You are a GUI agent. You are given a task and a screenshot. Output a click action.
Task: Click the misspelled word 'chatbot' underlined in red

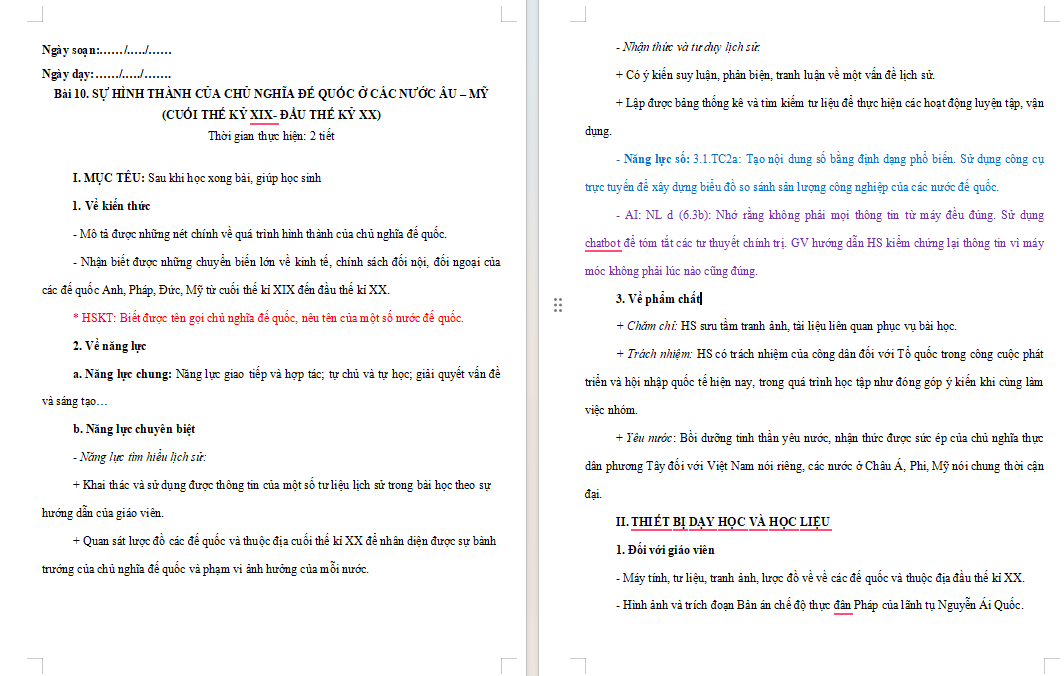point(603,243)
